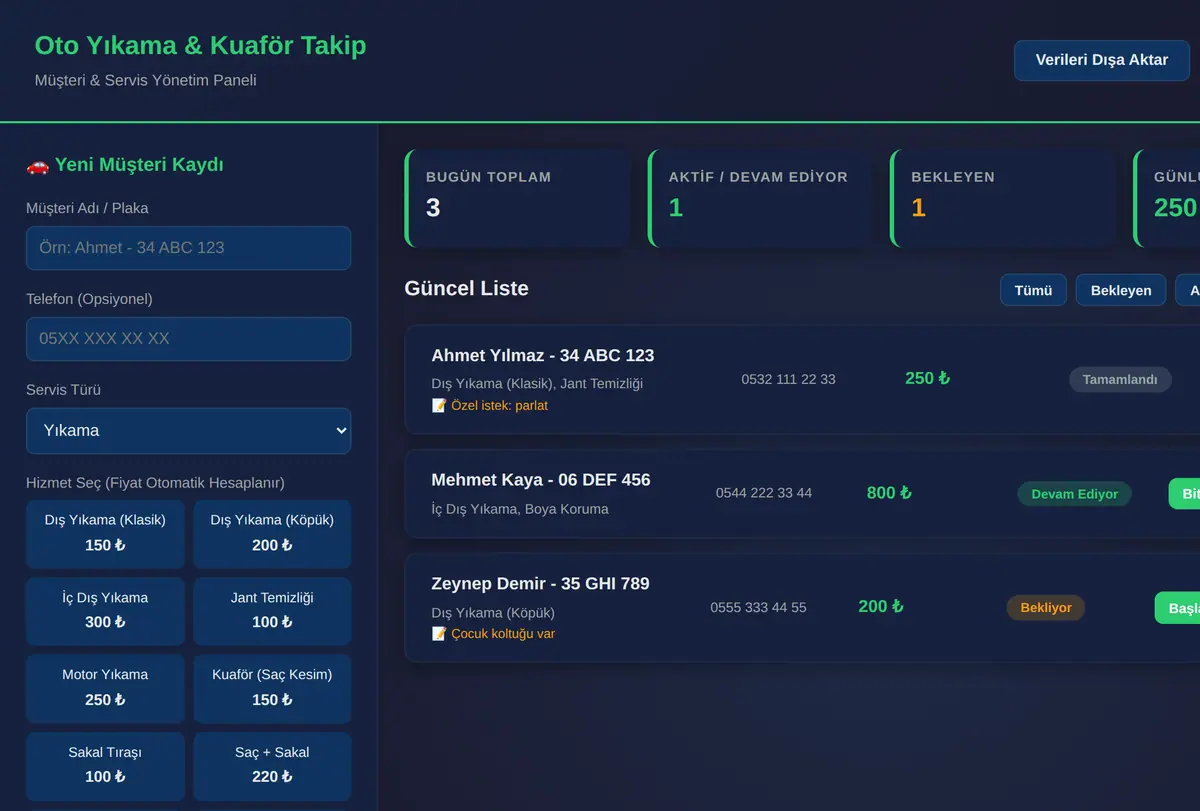The image size is (1200, 811).
Task: Click the name Zeynep Demir - 35 GHI 789
Action: (540, 584)
